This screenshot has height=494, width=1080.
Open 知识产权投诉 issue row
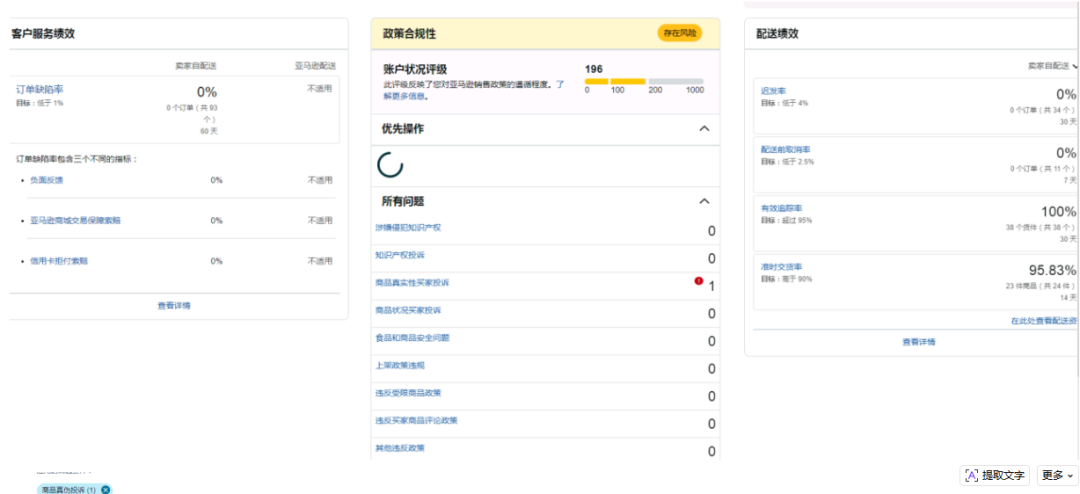(545, 258)
